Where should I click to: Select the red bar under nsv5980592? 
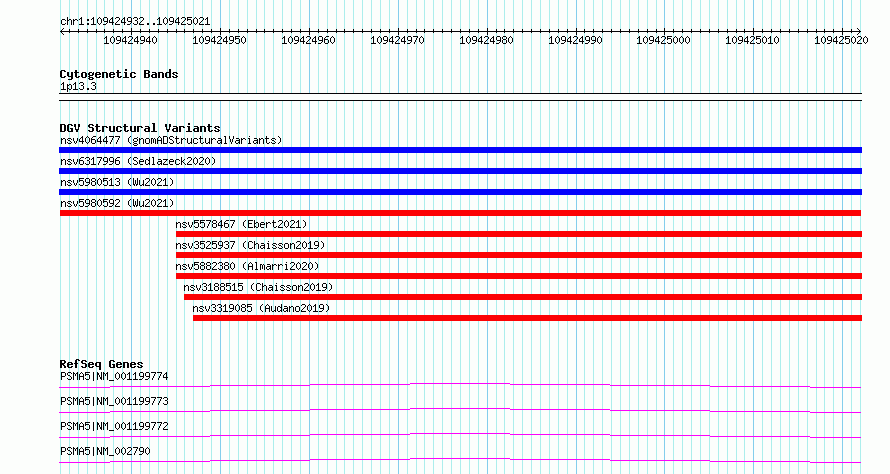(x=460, y=213)
